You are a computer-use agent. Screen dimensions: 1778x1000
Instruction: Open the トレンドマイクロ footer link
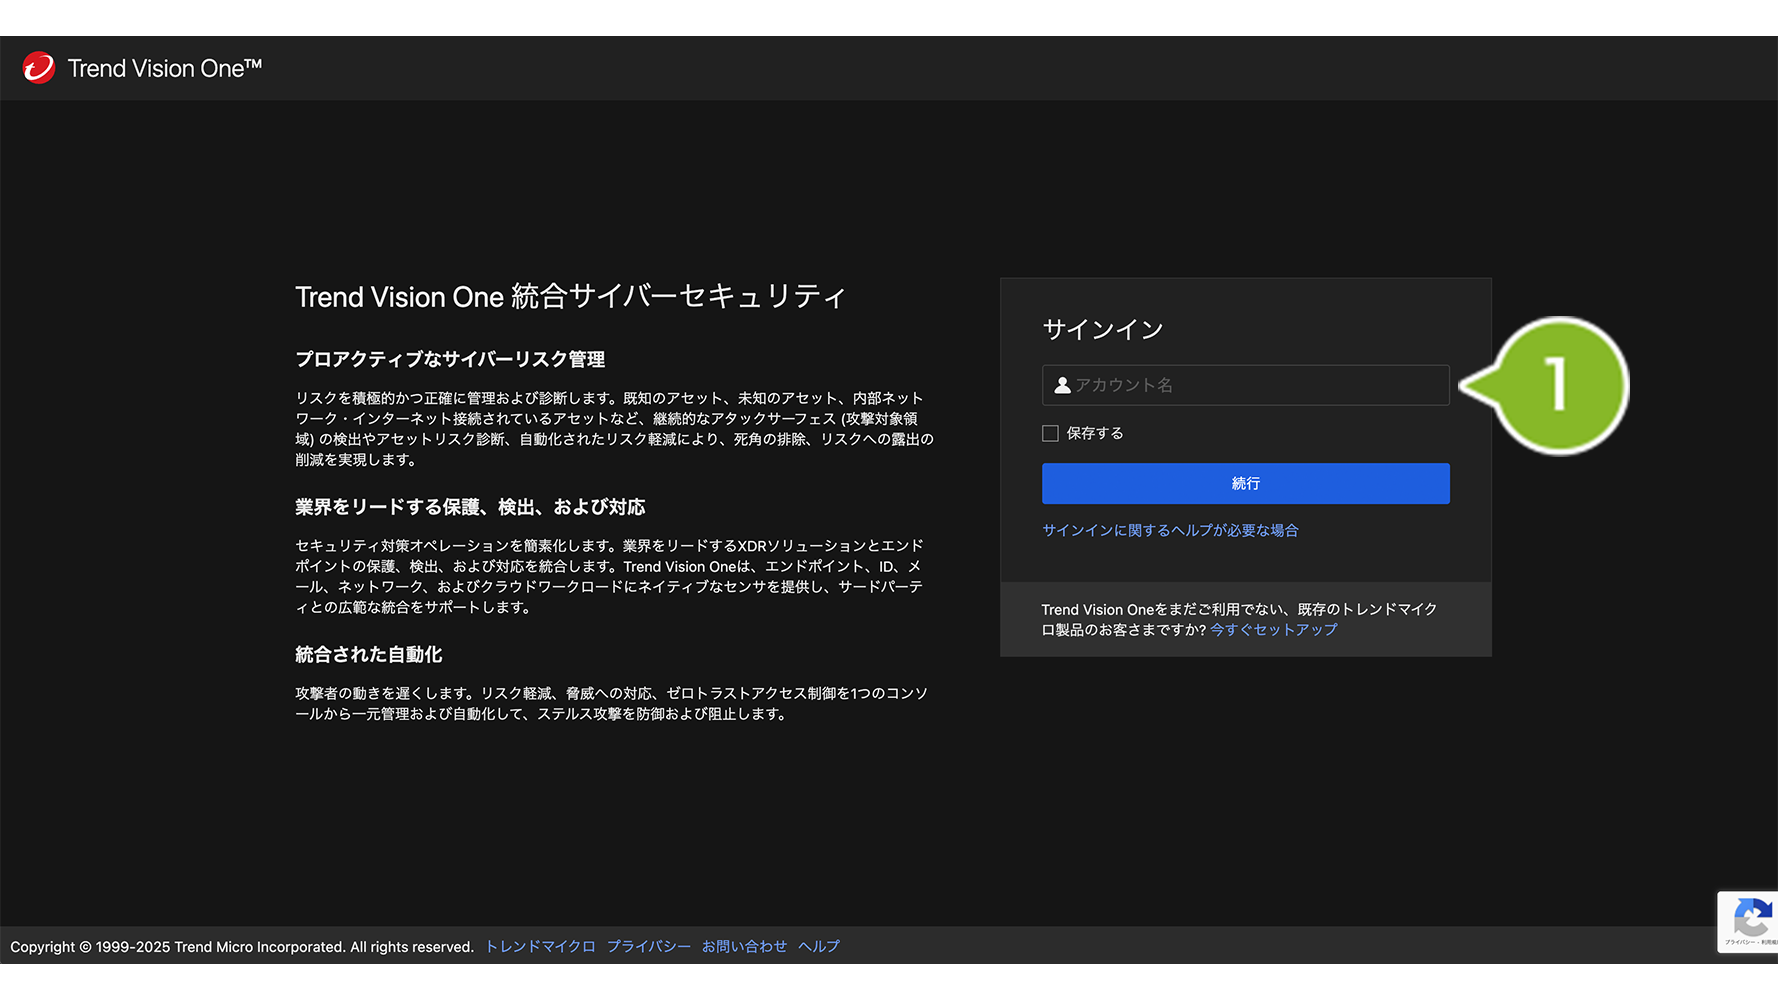540,946
